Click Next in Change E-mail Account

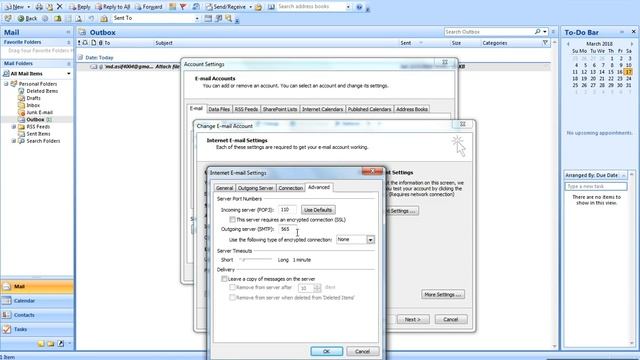click(x=413, y=320)
